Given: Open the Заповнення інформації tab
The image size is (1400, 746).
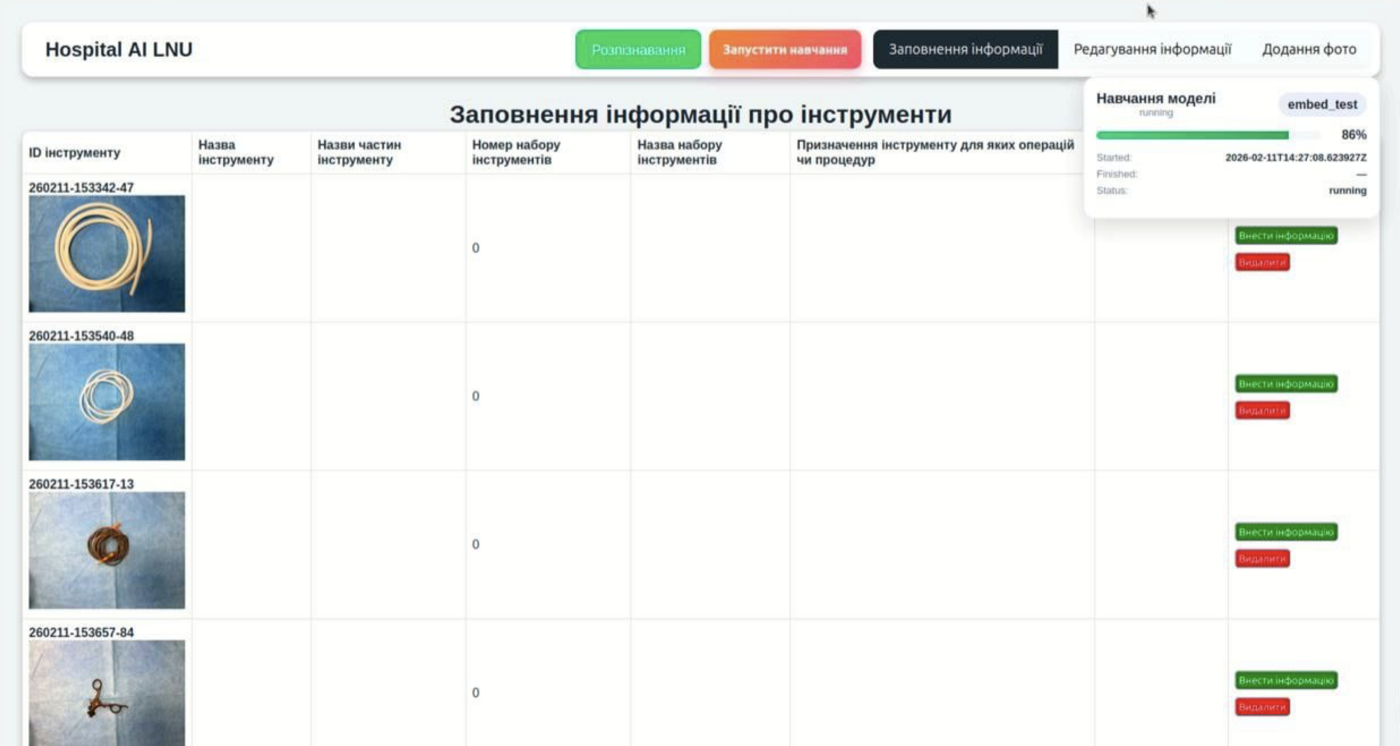Looking at the screenshot, I should [965, 49].
